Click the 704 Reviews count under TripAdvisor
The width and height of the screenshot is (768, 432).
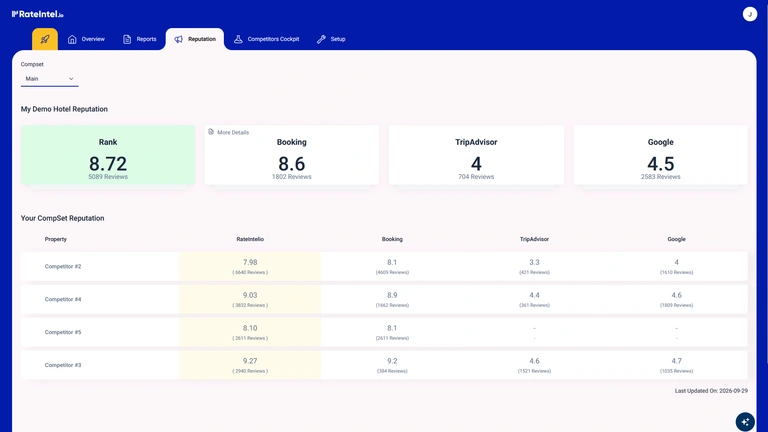coord(476,177)
